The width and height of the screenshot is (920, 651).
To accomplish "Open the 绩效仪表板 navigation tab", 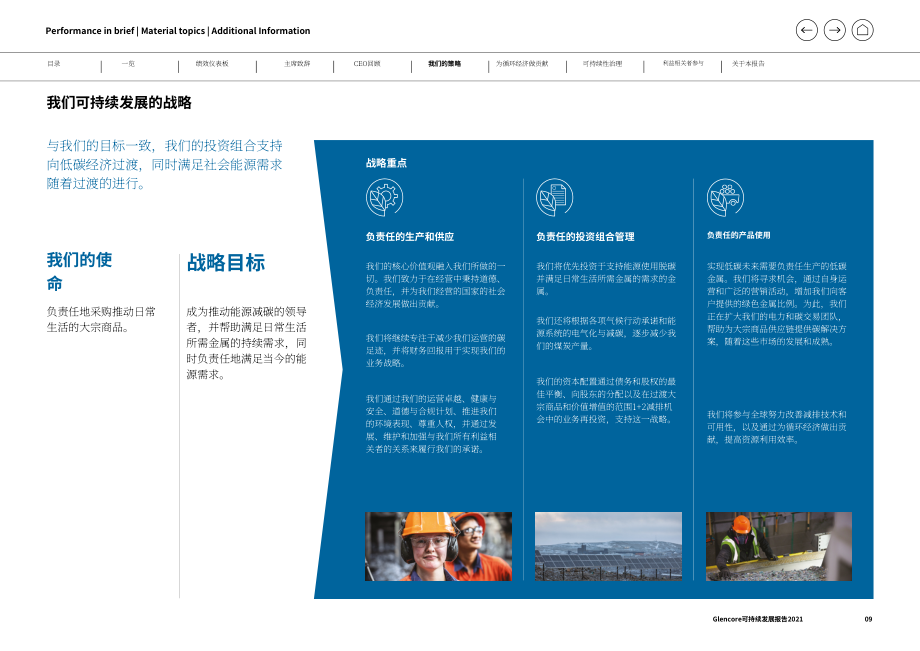I will click(x=212, y=64).
